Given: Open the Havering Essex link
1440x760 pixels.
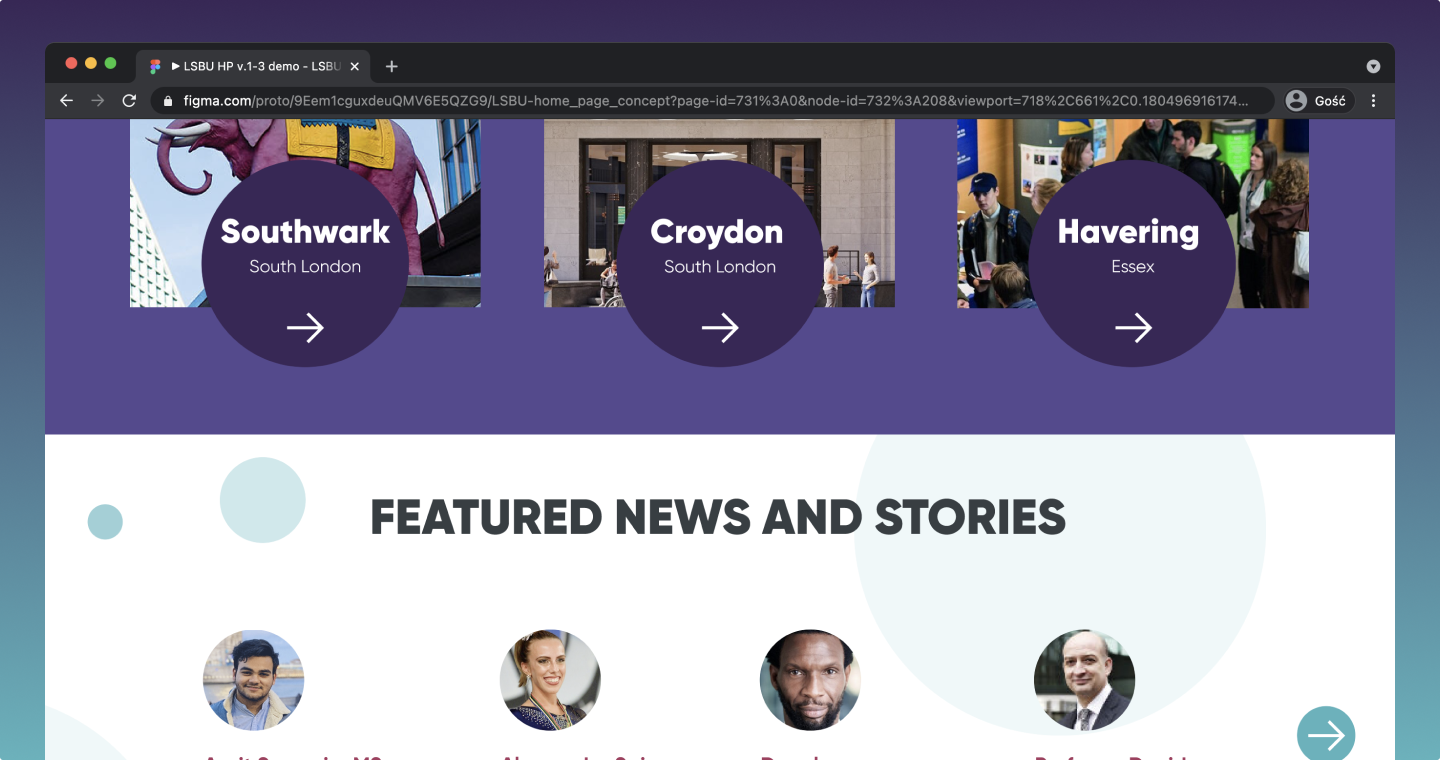Looking at the screenshot, I should click(x=1133, y=264).
